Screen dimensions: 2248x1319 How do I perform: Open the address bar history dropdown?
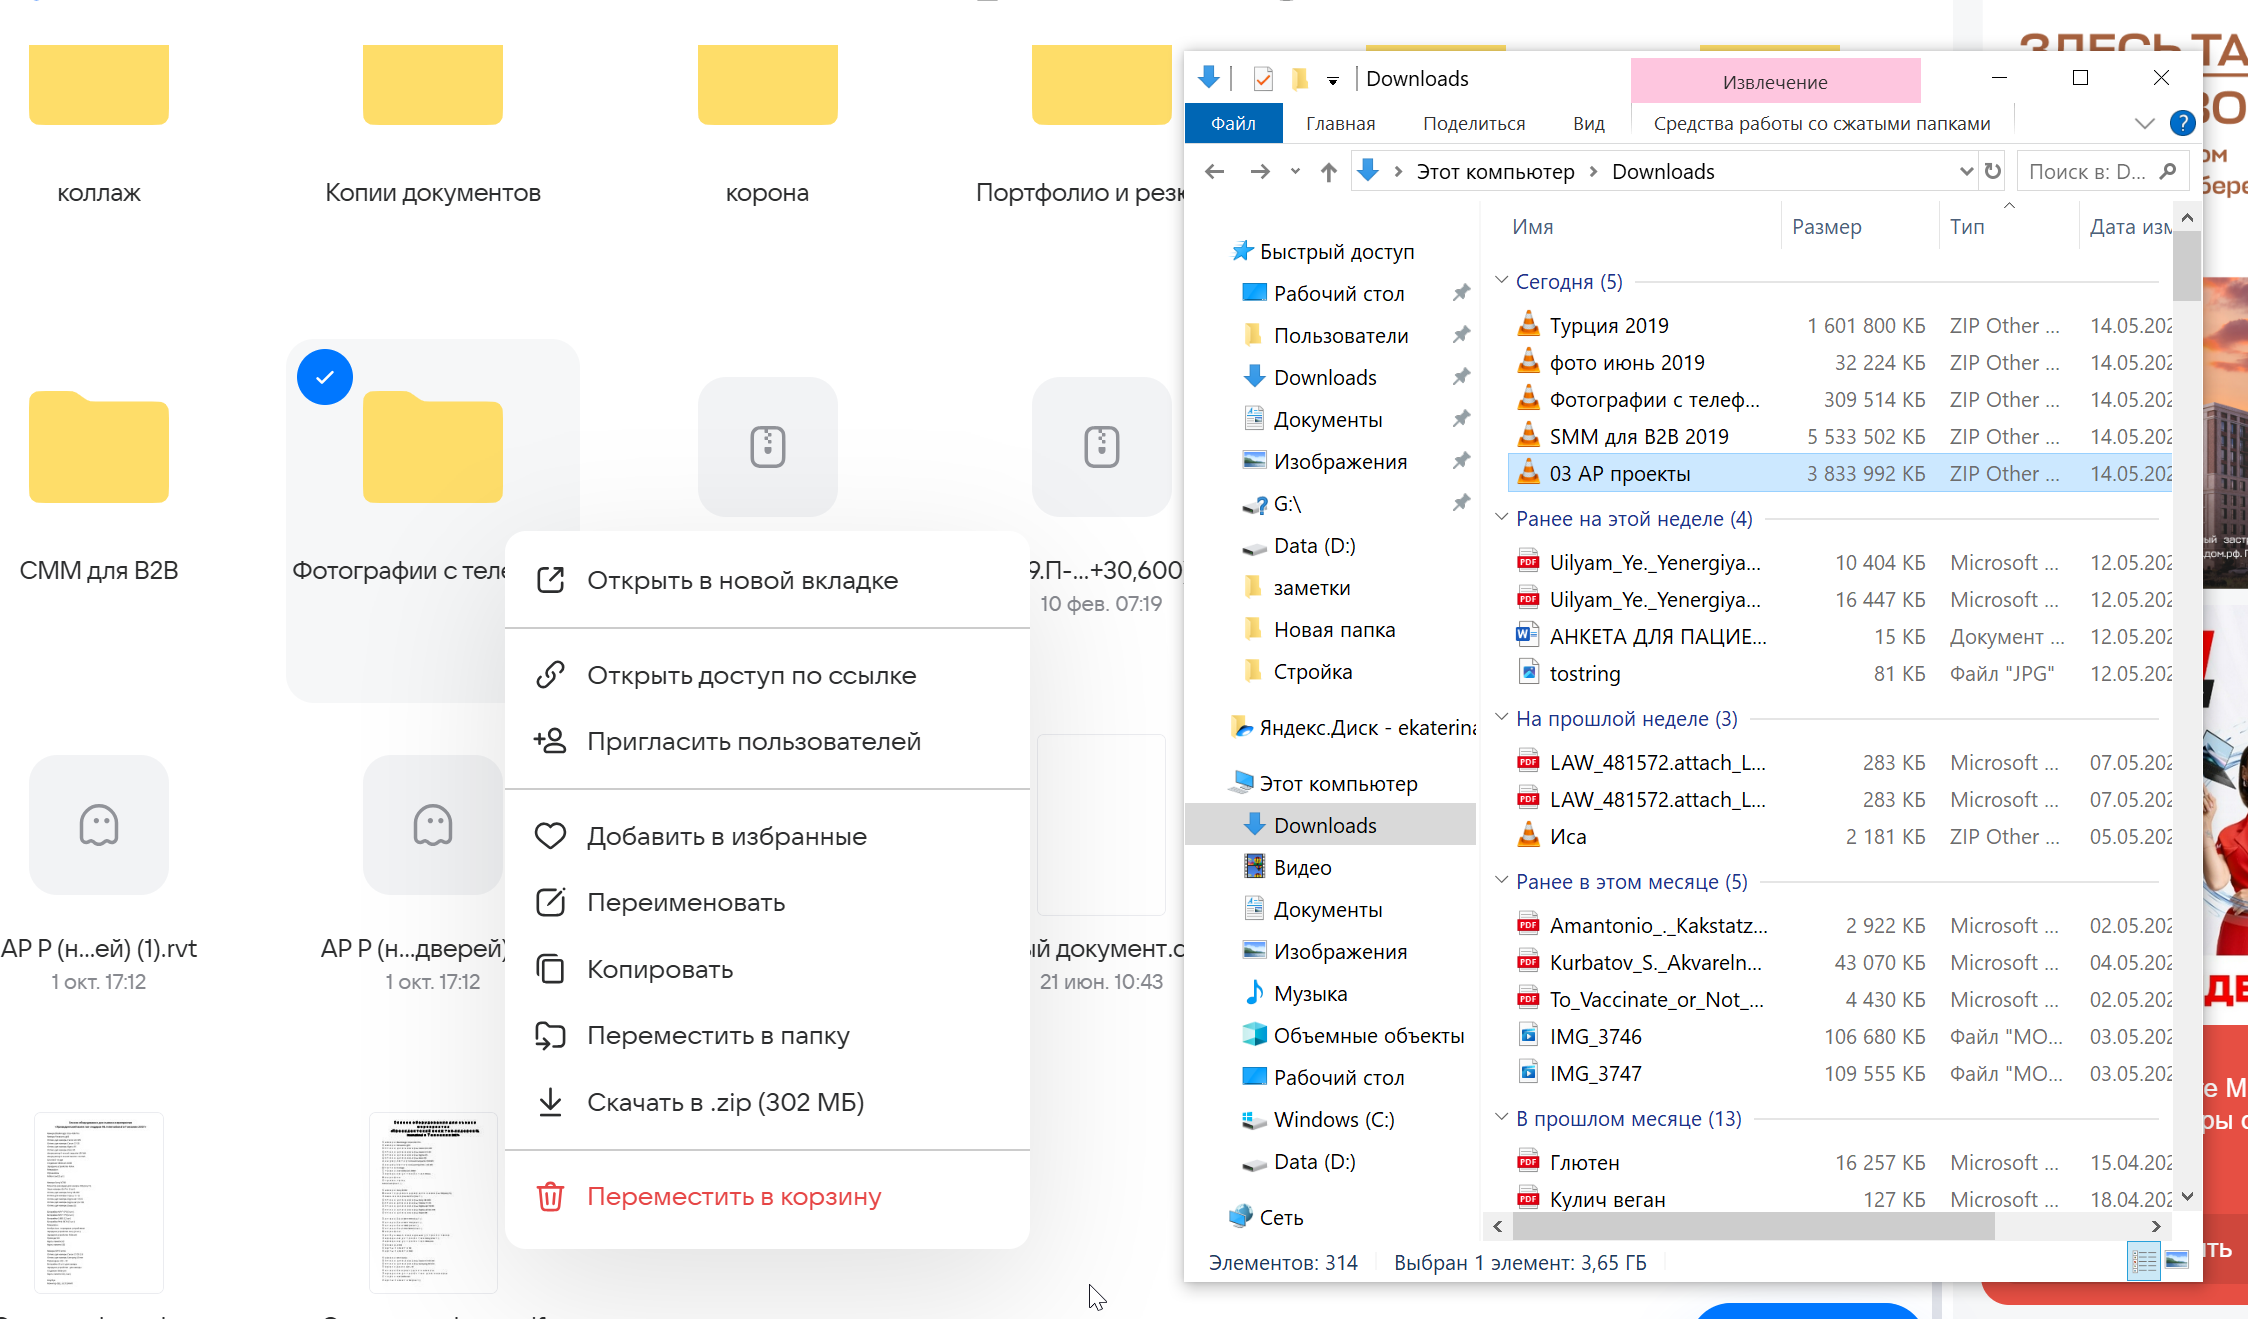1965,171
